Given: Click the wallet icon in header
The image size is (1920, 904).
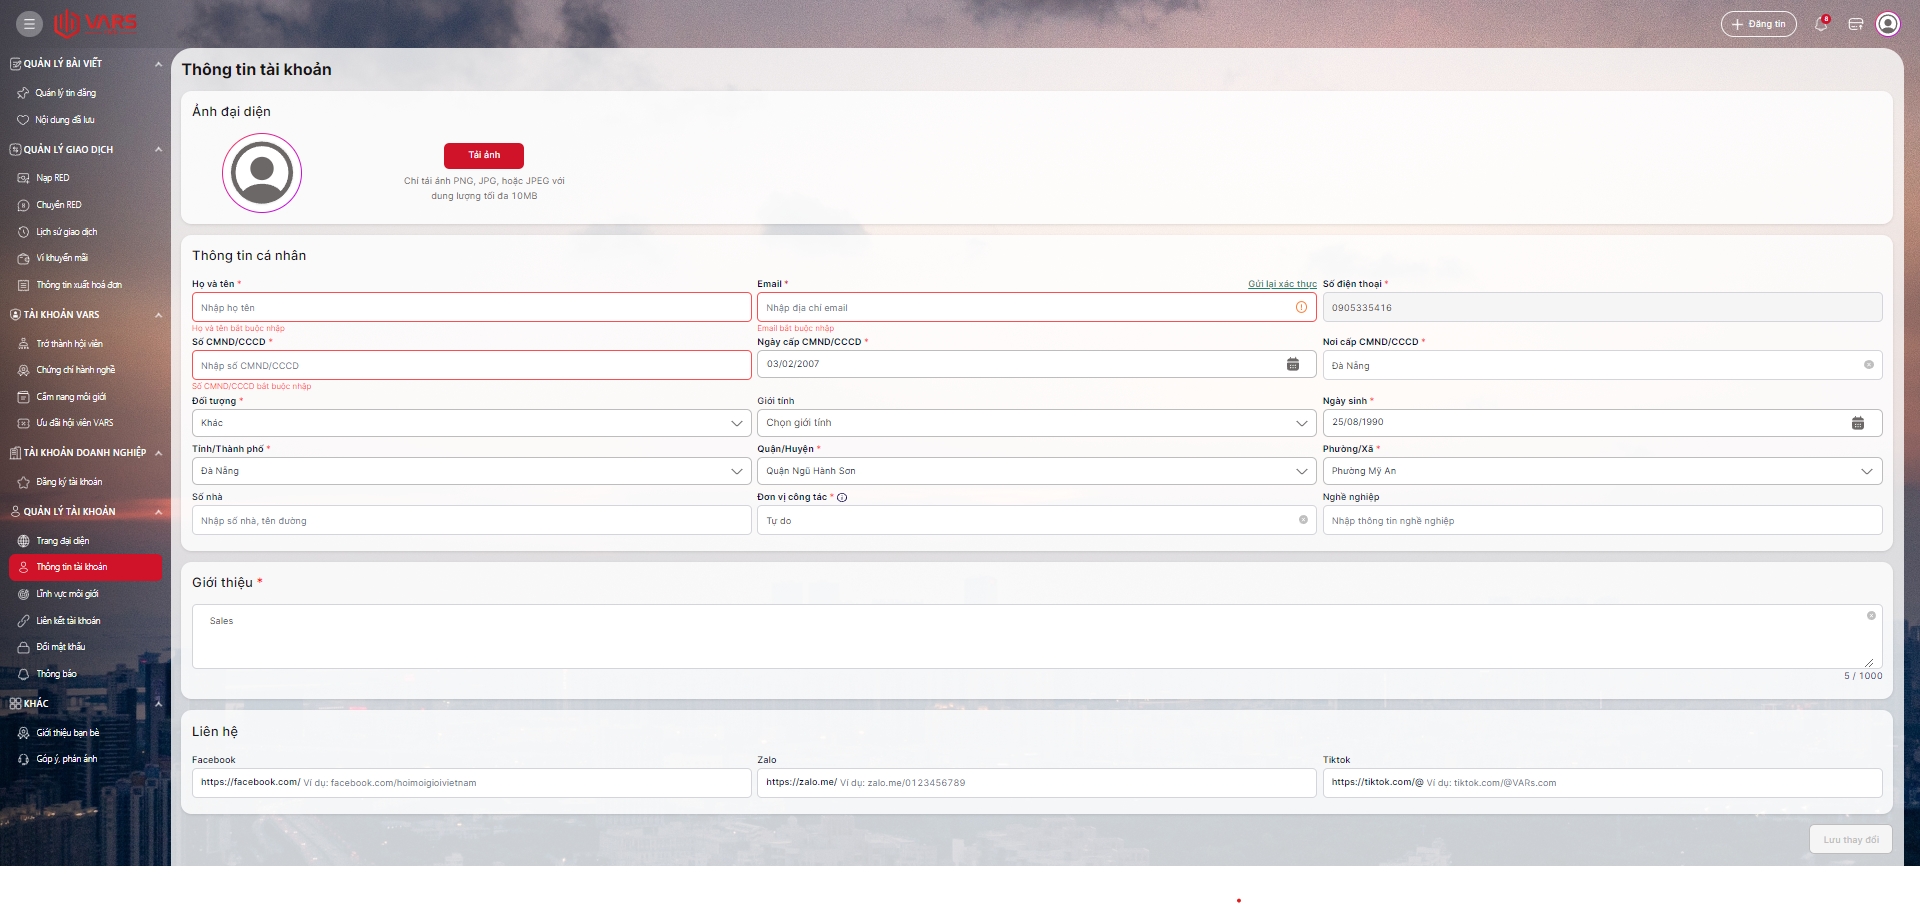Looking at the screenshot, I should click(x=1855, y=24).
